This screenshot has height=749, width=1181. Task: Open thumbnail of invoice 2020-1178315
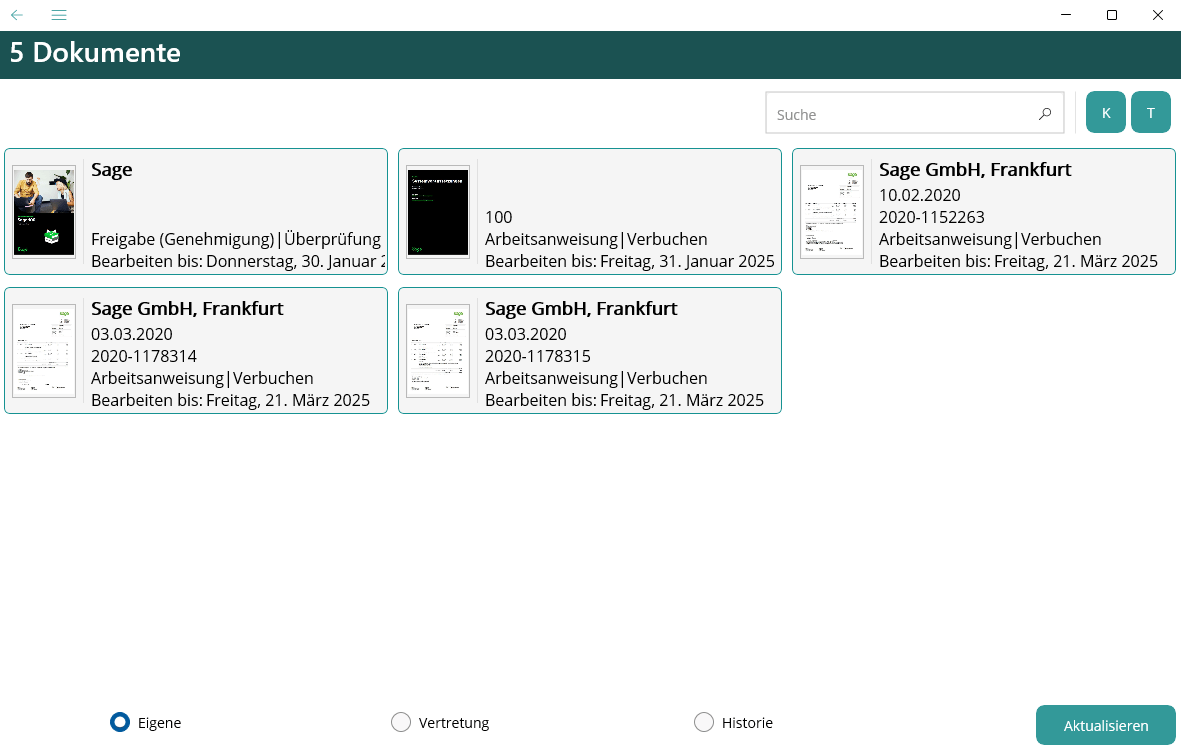[438, 351]
